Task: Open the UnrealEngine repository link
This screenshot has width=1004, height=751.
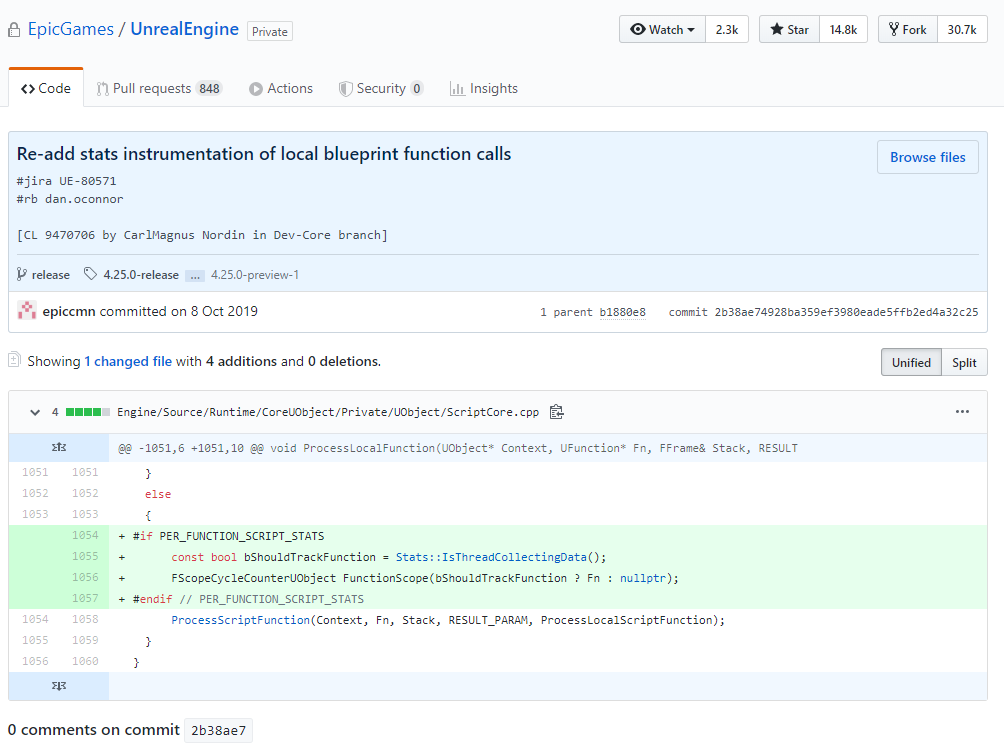Action: [184, 29]
